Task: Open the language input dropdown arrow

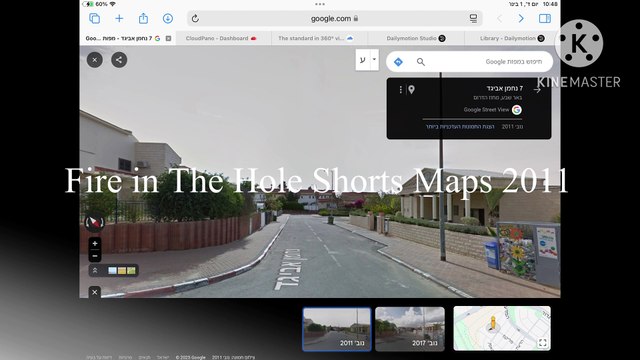Action: (x=374, y=60)
